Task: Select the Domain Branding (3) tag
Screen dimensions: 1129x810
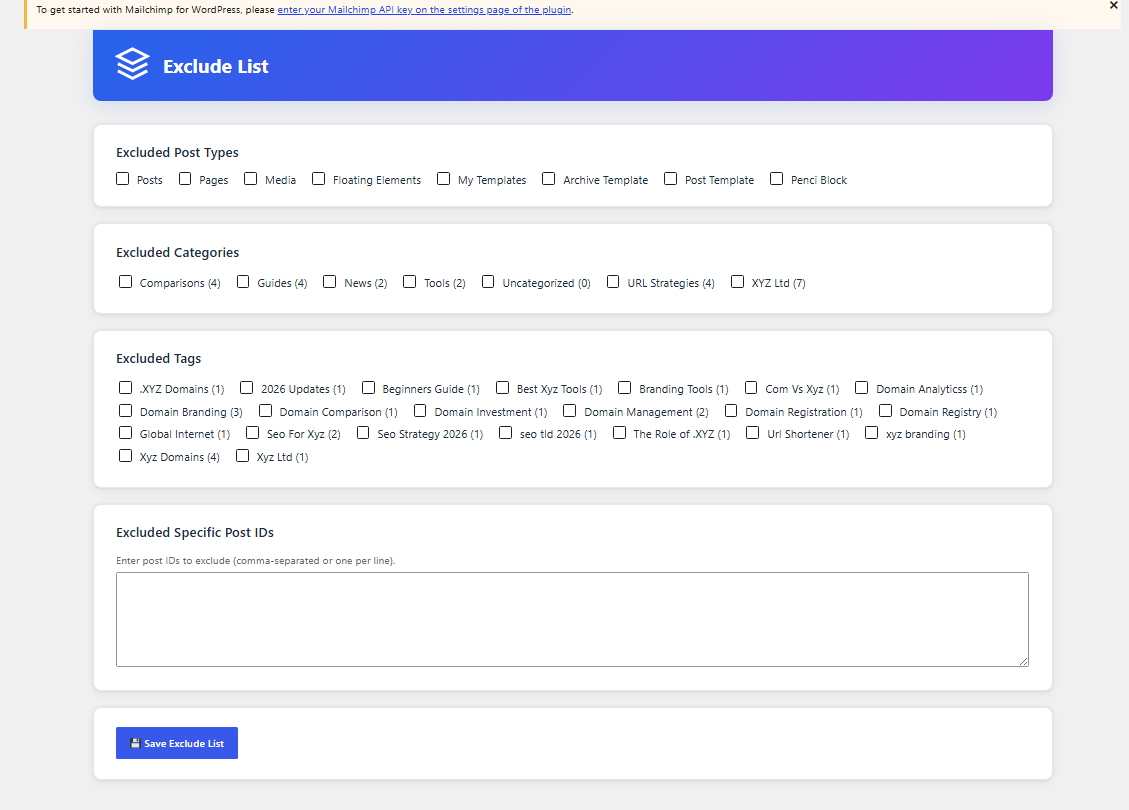Action: (x=125, y=410)
